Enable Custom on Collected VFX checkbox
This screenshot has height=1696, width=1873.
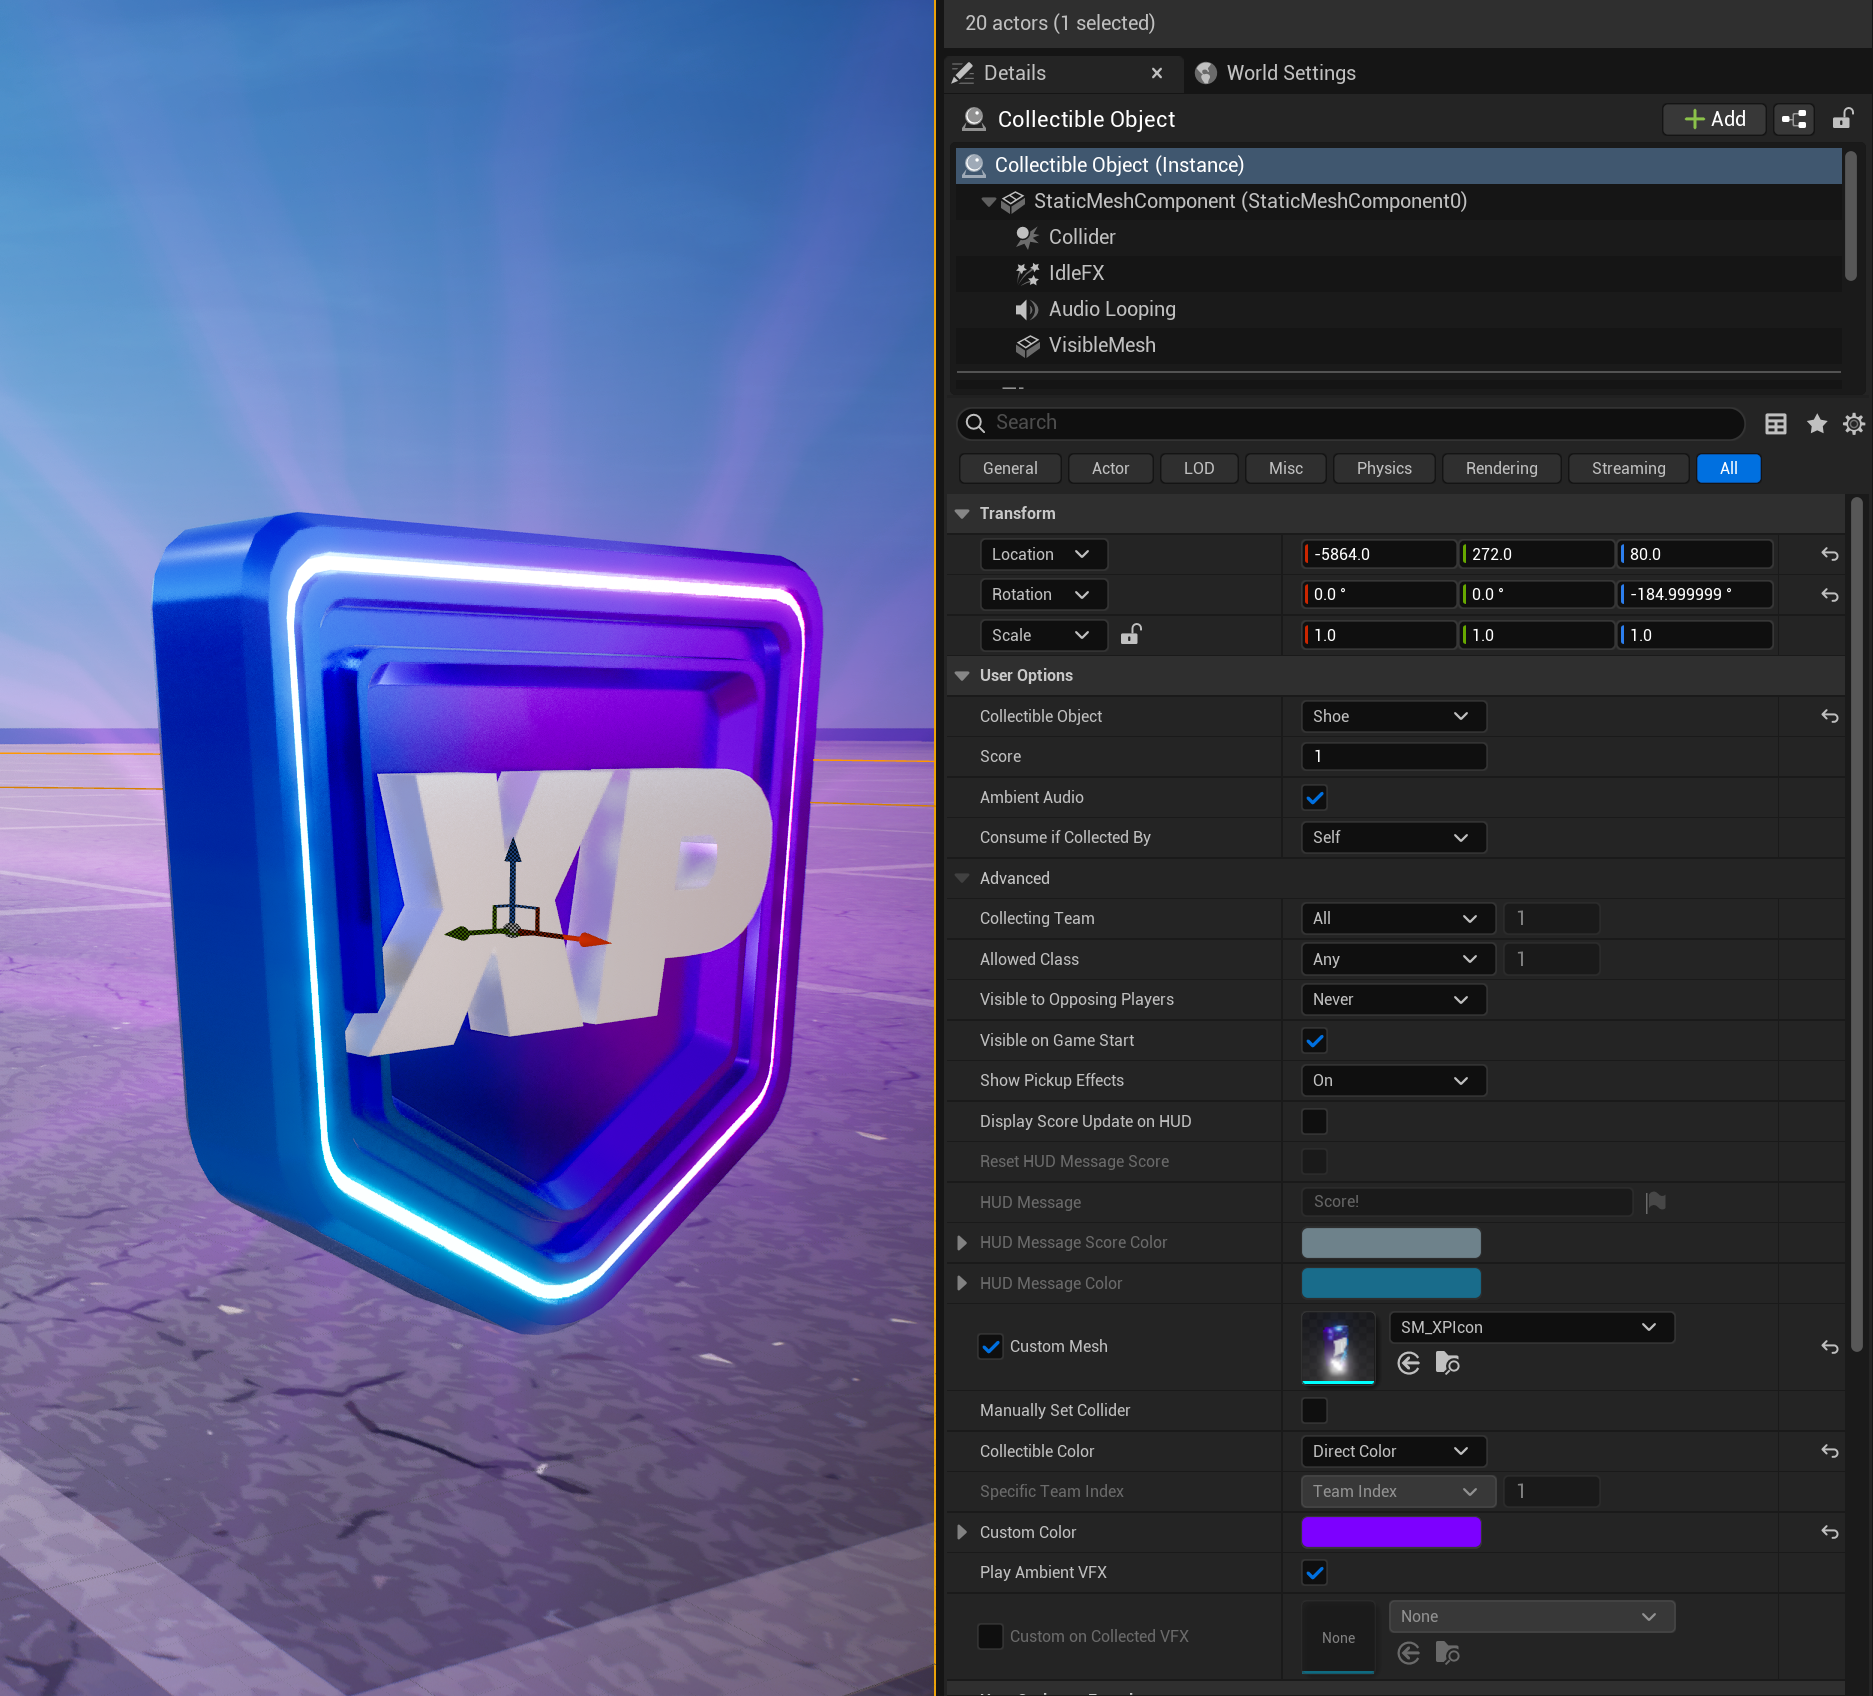click(991, 1636)
